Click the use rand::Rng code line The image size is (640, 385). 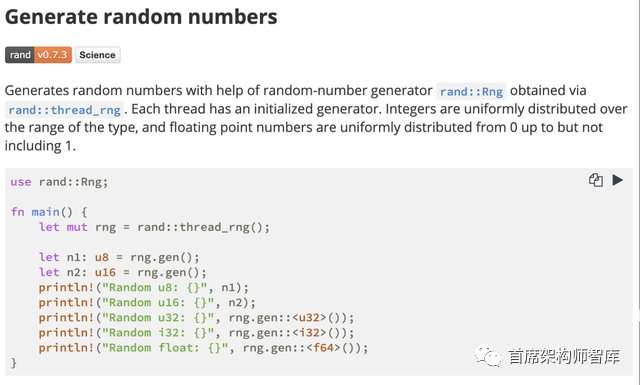click(60, 182)
